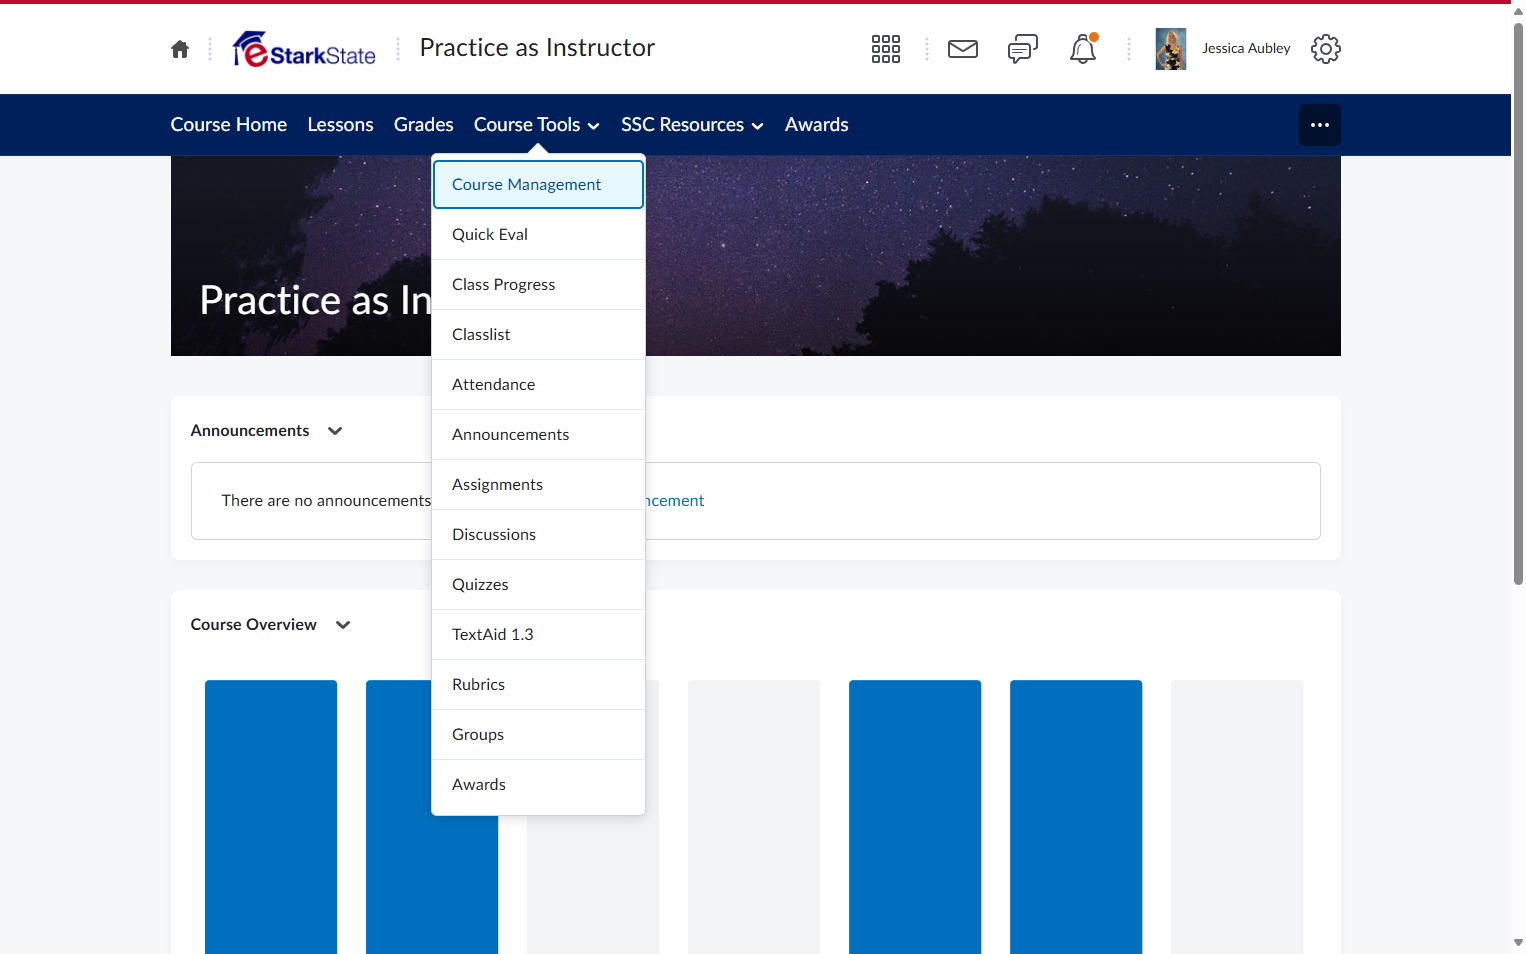Open the Announcements widget chevron menu
The image size is (1526, 954).
tap(335, 431)
